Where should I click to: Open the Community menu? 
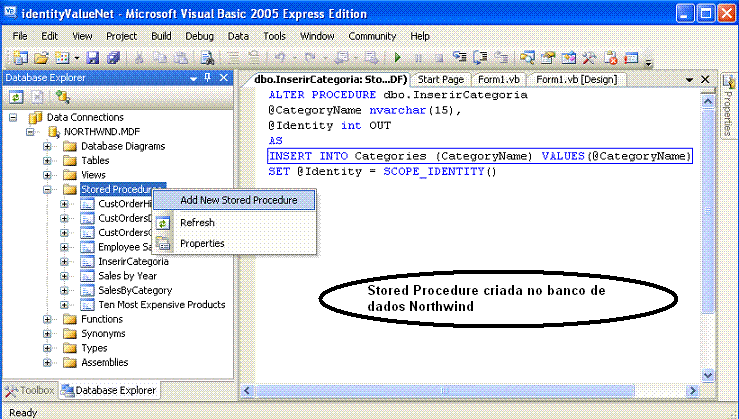372,36
